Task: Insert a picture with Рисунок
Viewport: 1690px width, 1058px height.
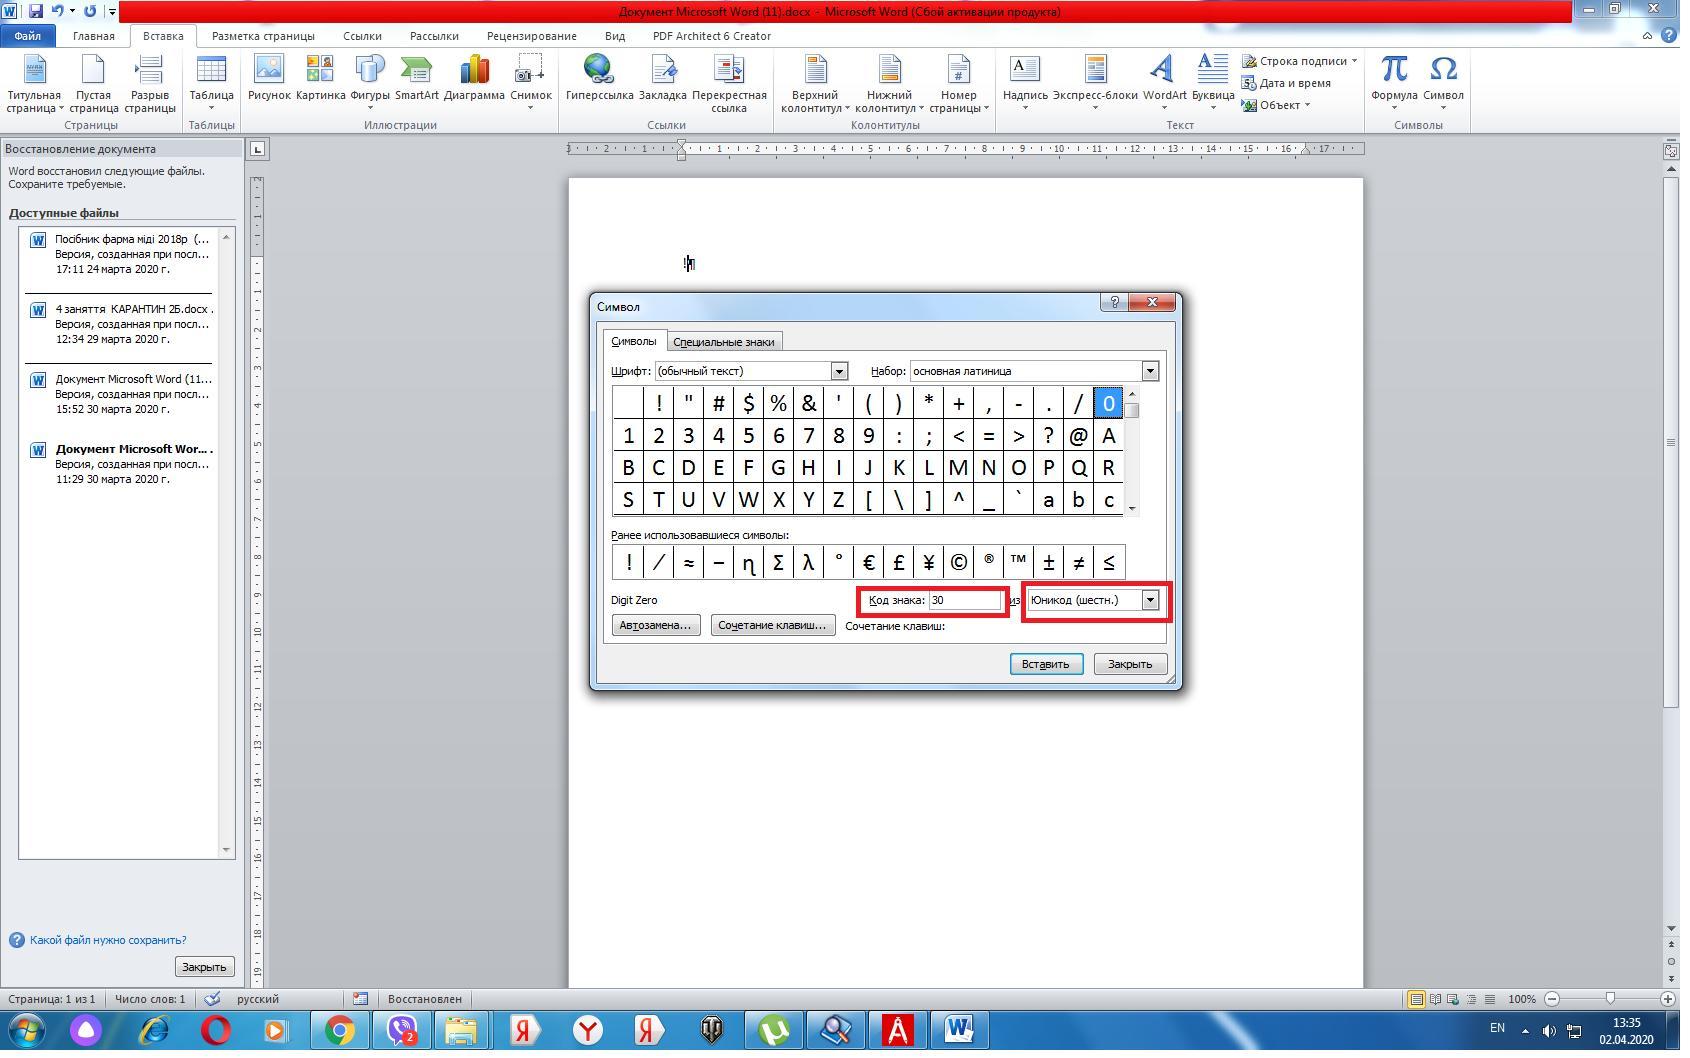Action: pos(269,80)
